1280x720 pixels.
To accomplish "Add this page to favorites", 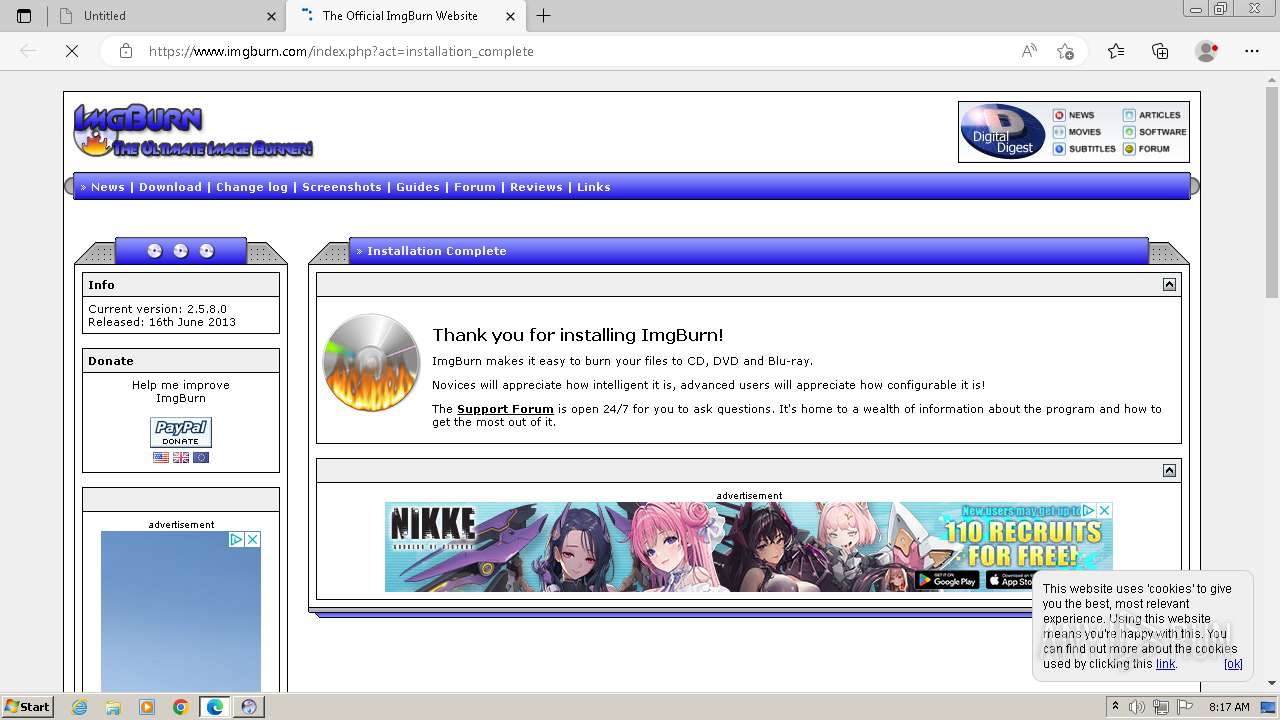I will pyautogui.click(x=1066, y=51).
